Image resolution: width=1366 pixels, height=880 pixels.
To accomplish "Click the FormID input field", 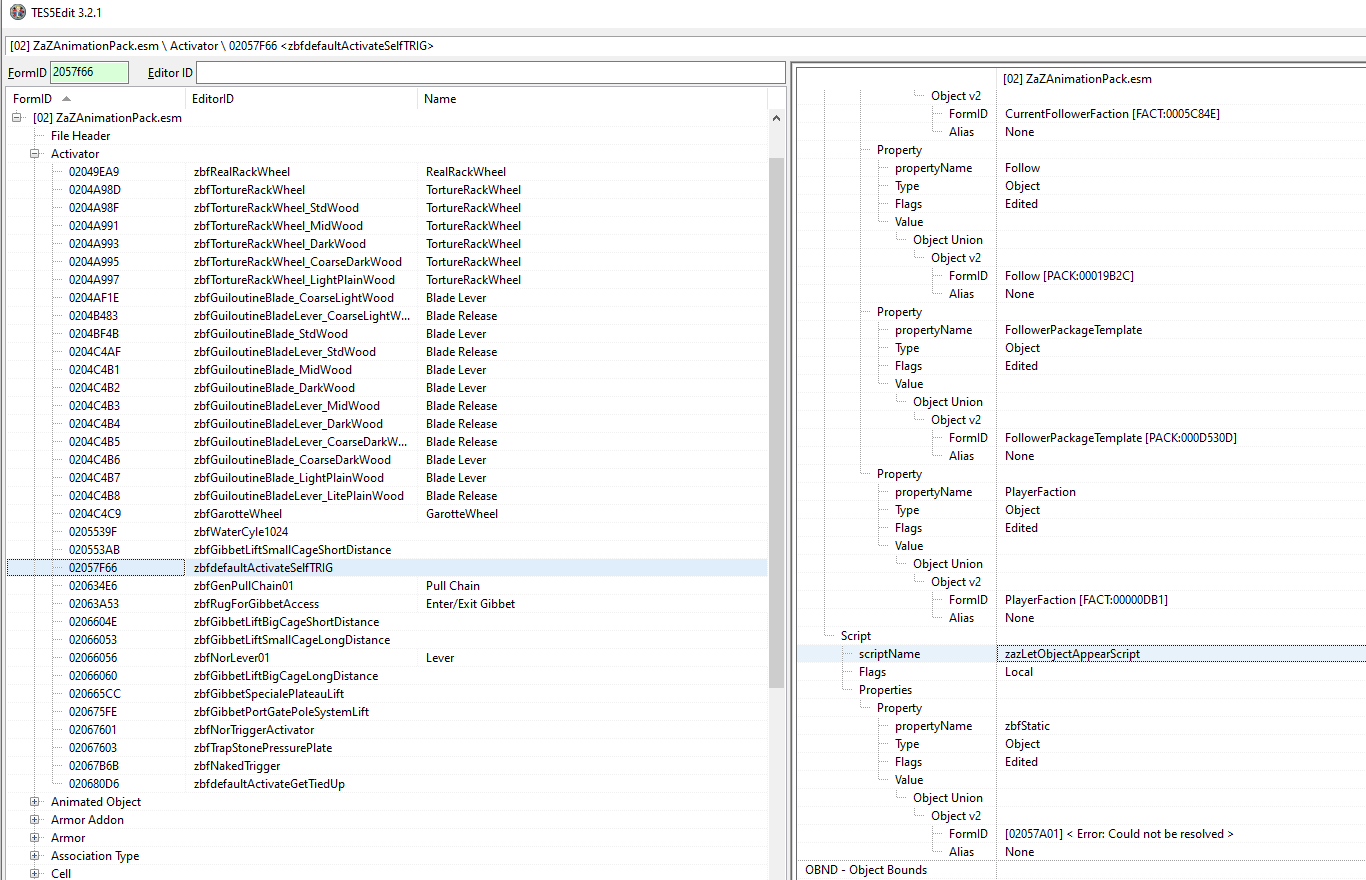I will coord(89,73).
